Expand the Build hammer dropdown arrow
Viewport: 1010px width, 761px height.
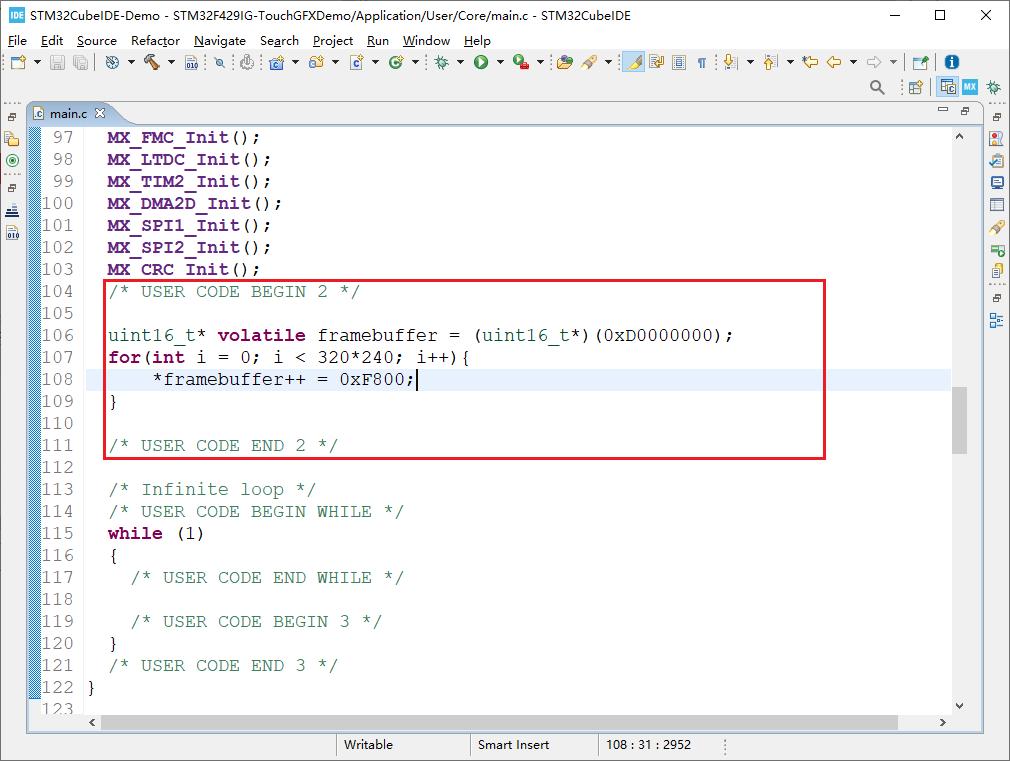170,62
